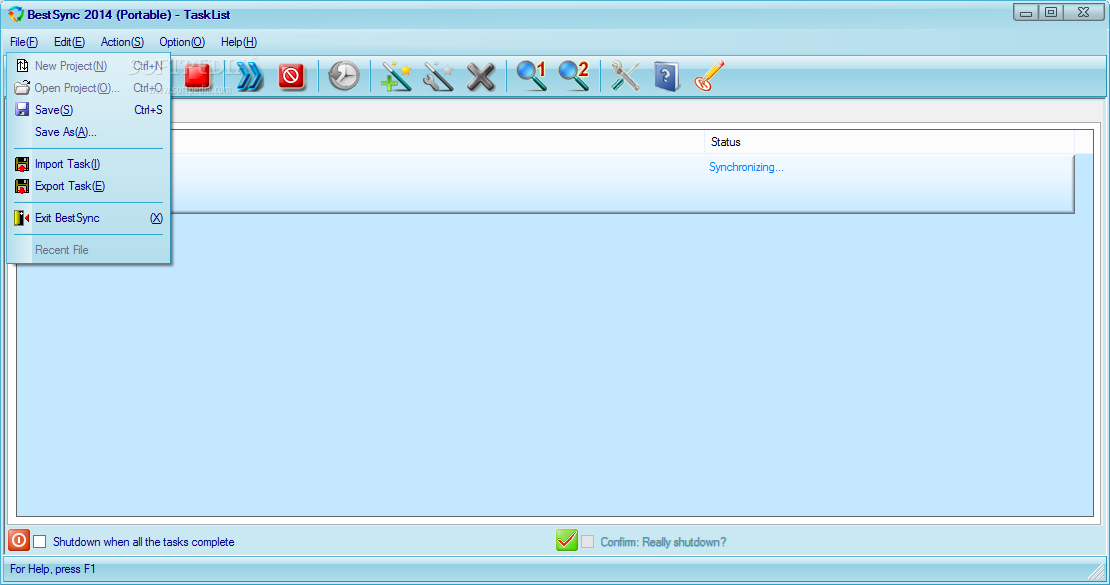Click the Export Task floppy icon
Image resolution: width=1110 pixels, height=585 pixels.
(x=22, y=186)
